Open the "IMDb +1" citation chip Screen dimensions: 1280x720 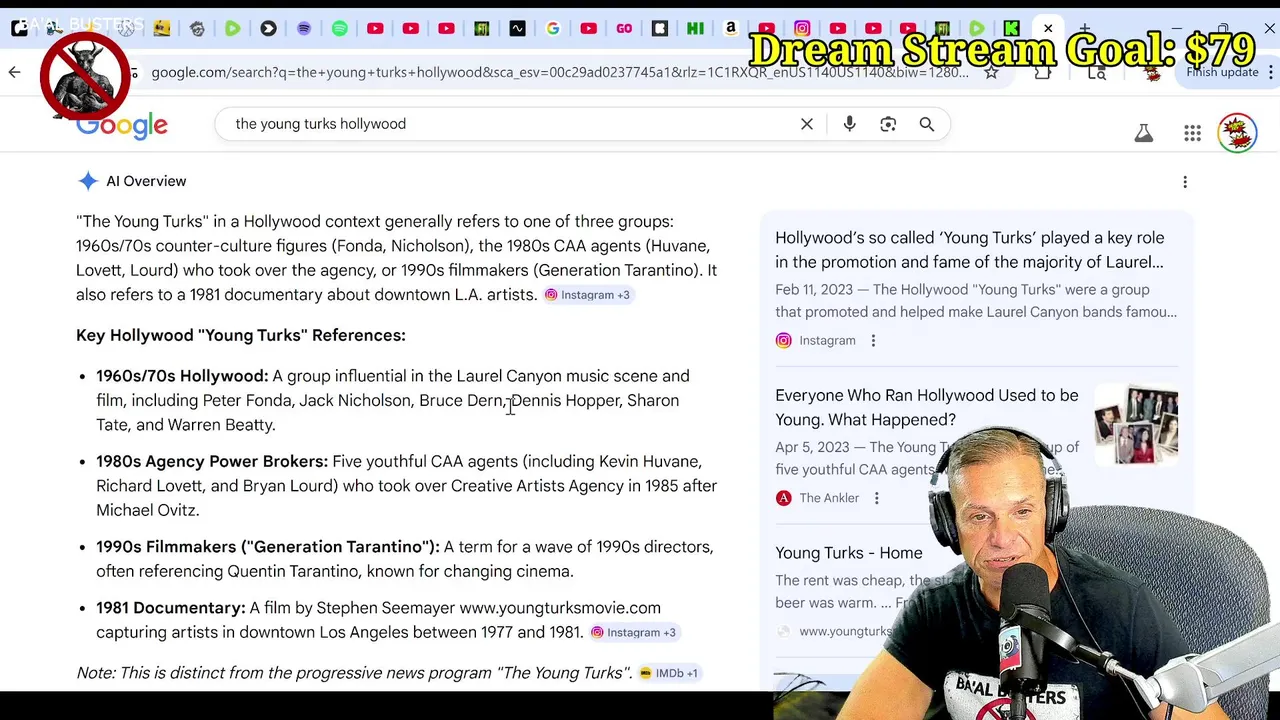pos(668,674)
